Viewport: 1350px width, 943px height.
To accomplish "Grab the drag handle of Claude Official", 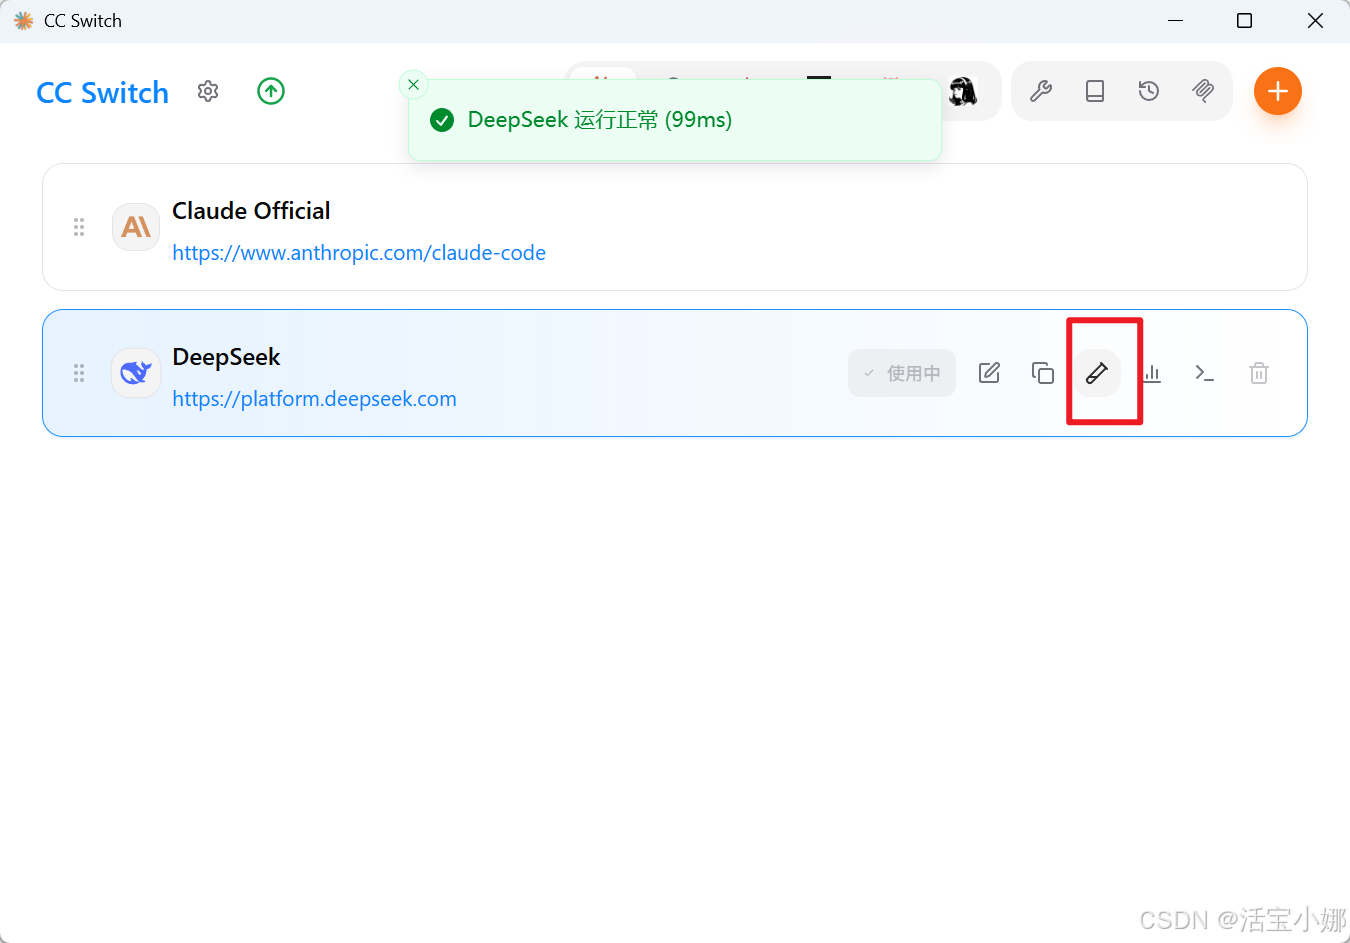I will 79,227.
